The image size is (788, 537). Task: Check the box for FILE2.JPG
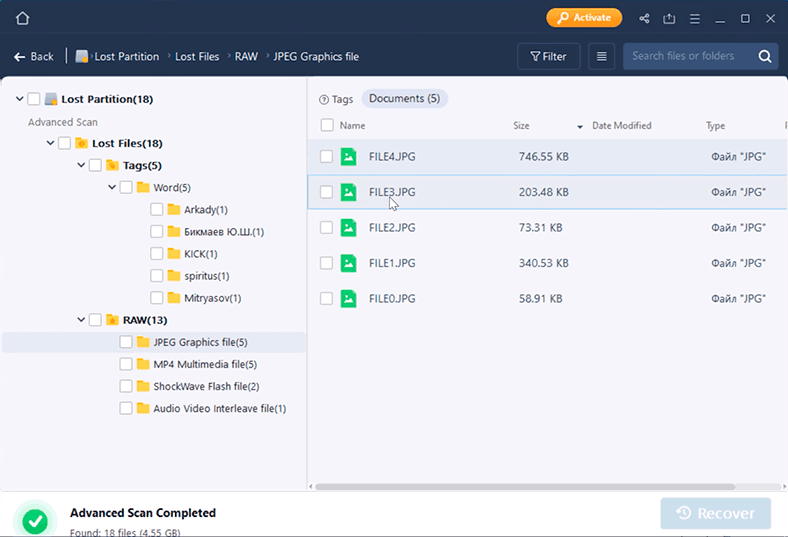coord(327,228)
